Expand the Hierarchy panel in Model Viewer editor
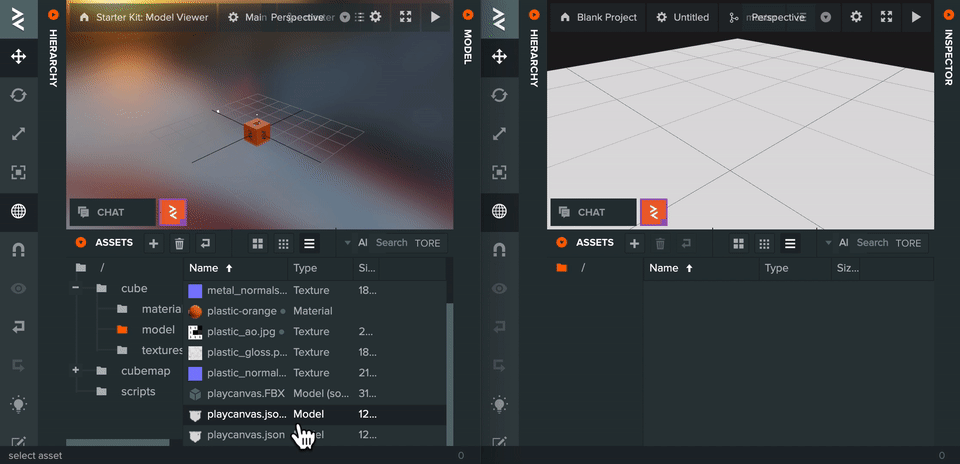 tap(53, 15)
